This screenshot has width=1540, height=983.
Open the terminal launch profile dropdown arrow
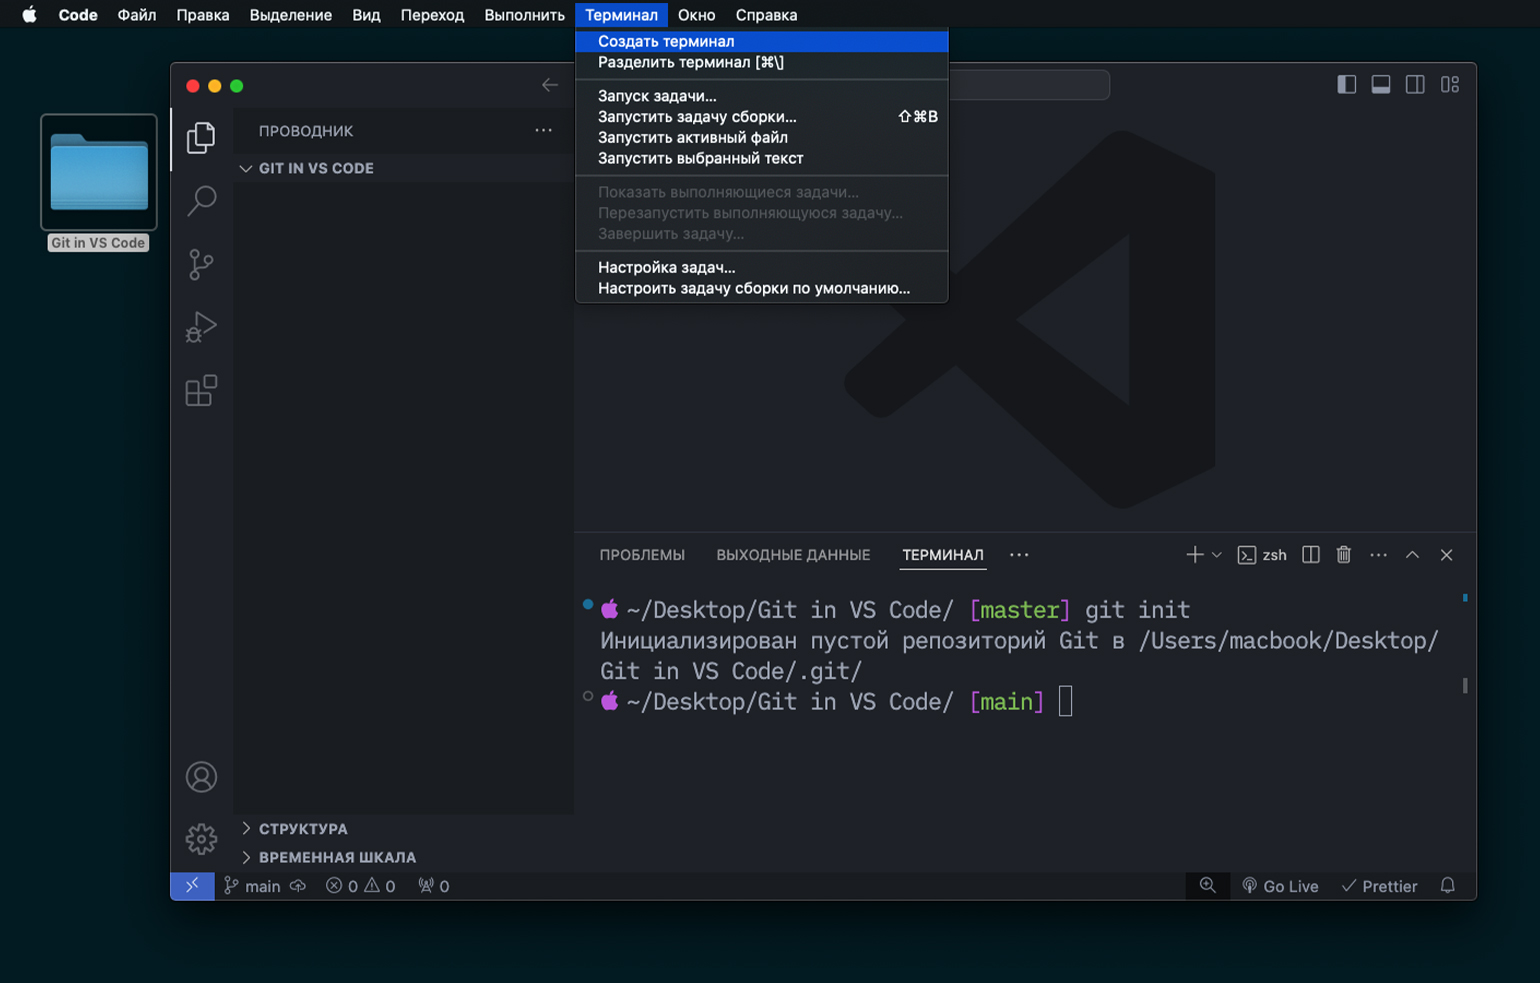(1216, 555)
